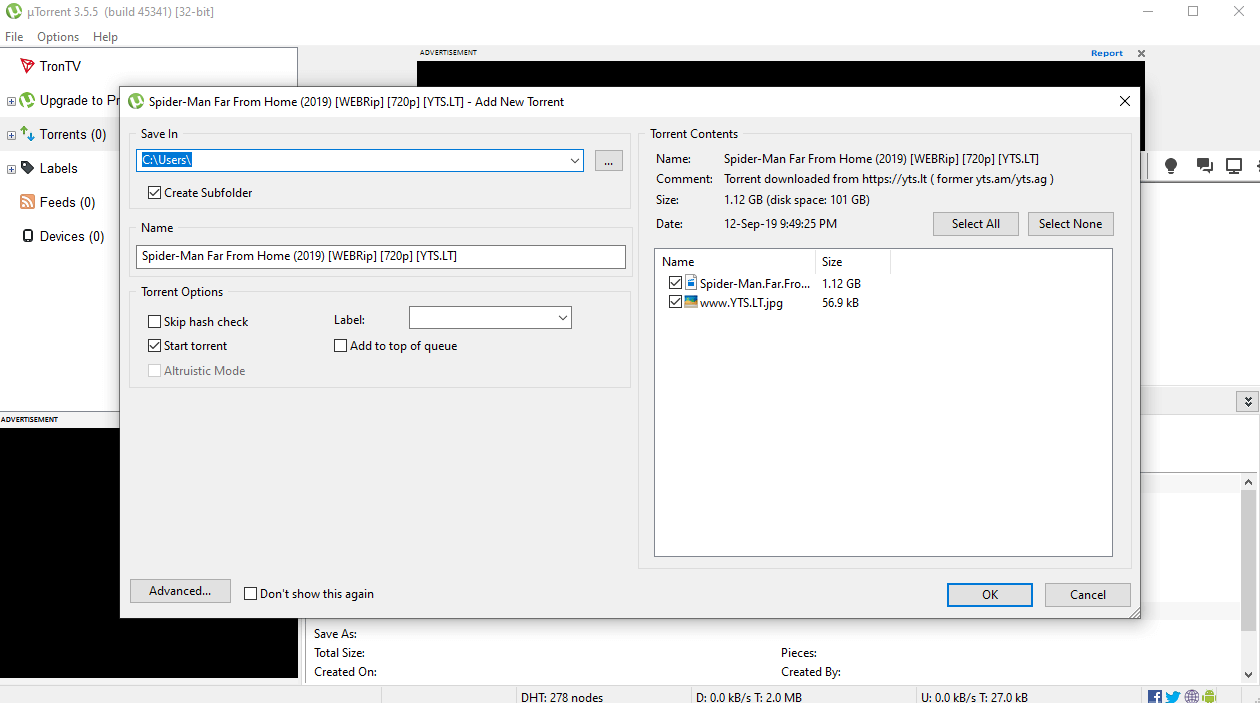The width and height of the screenshot is (1260, 703).
Task: Select TronTV in the sidebar
Action: 60,66
